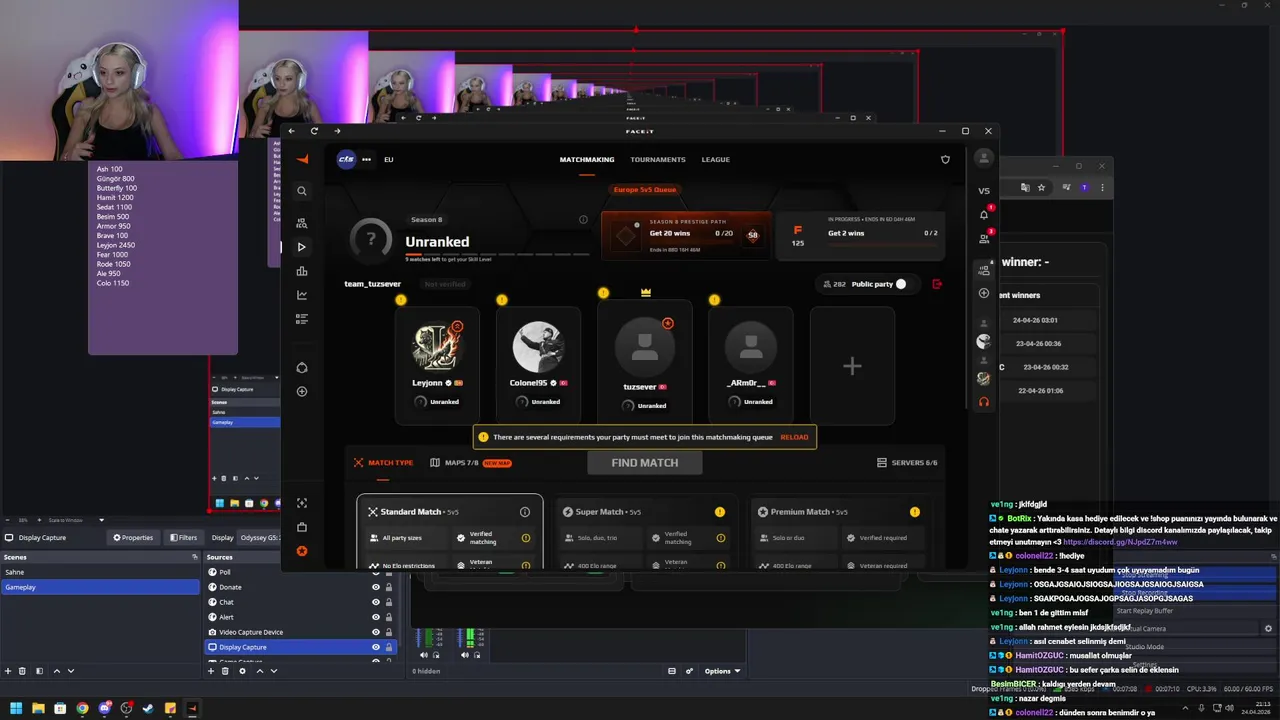Click the Season 8 Prestige Path card
This screenshot has width=1280, height=720.
click(x=686, y=234)
